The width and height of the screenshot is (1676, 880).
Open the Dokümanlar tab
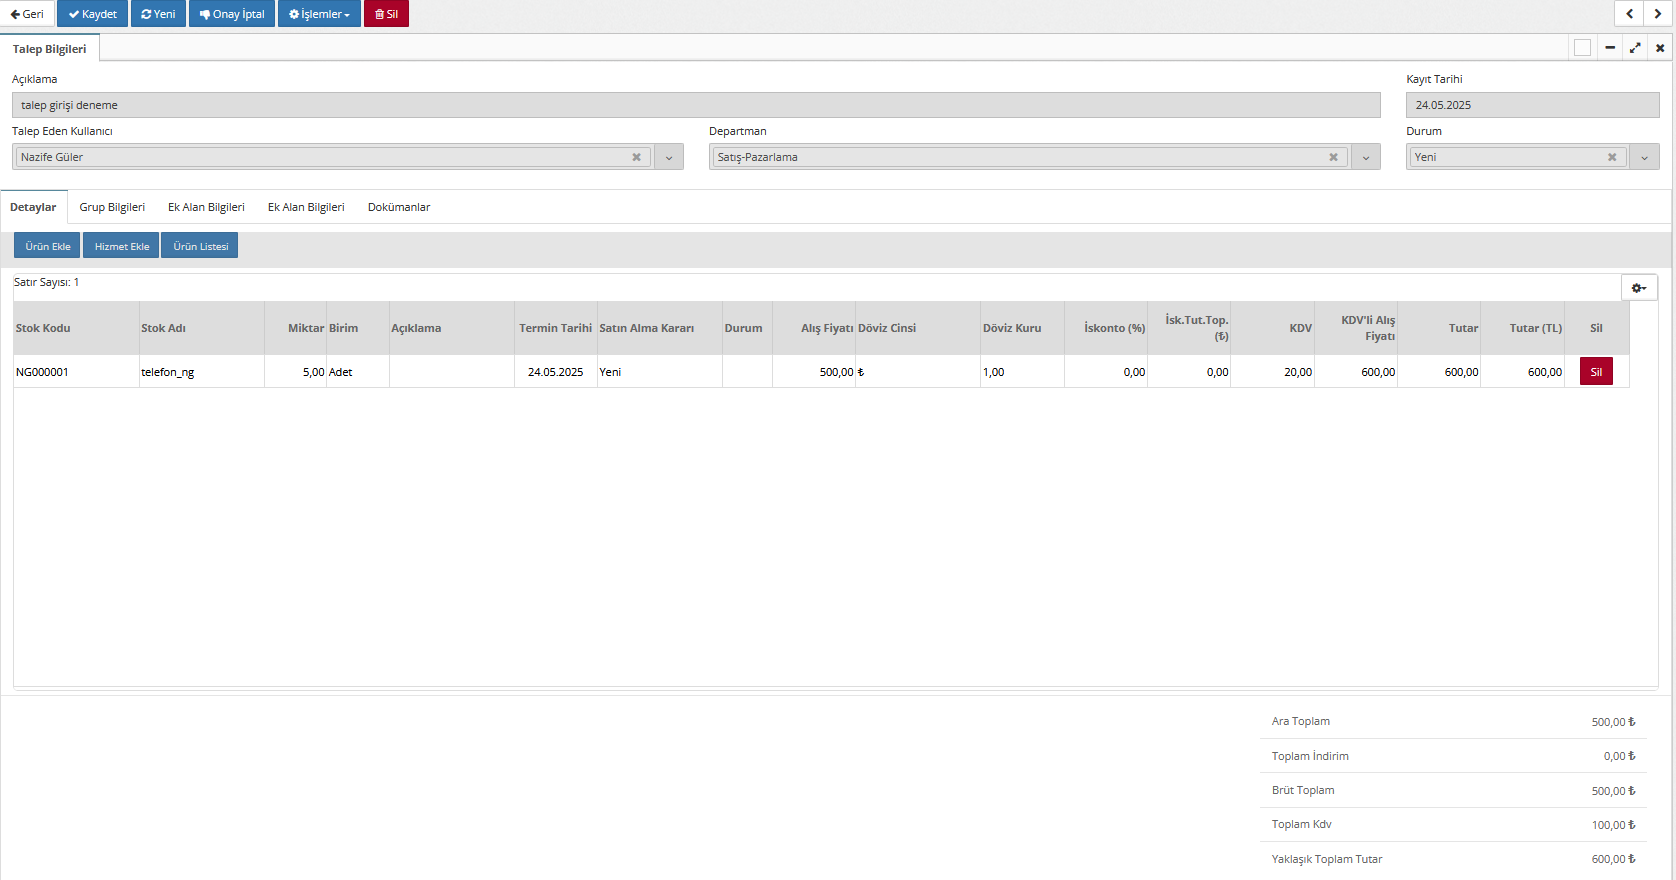point(399,207)
